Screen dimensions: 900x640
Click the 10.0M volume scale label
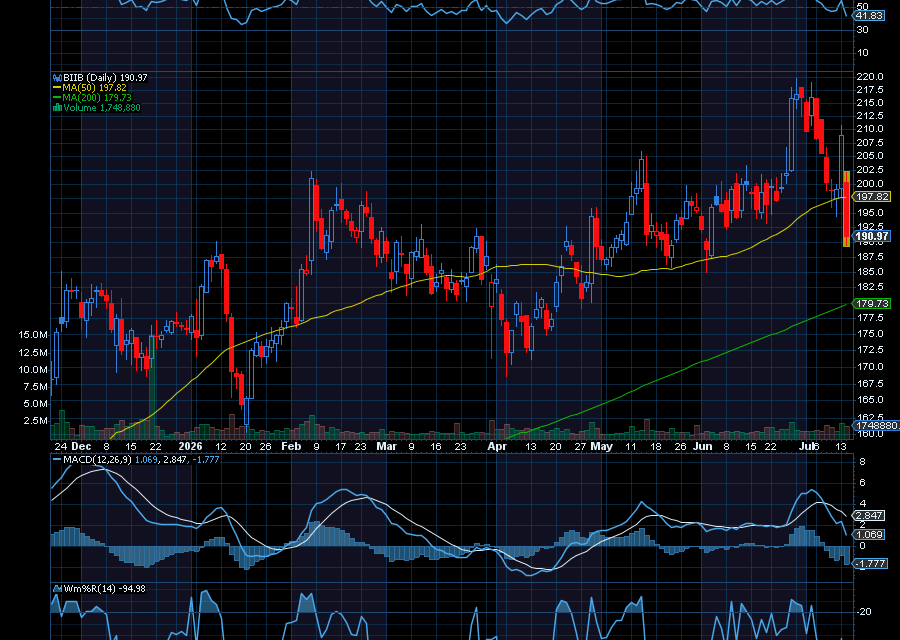[33, 369]
